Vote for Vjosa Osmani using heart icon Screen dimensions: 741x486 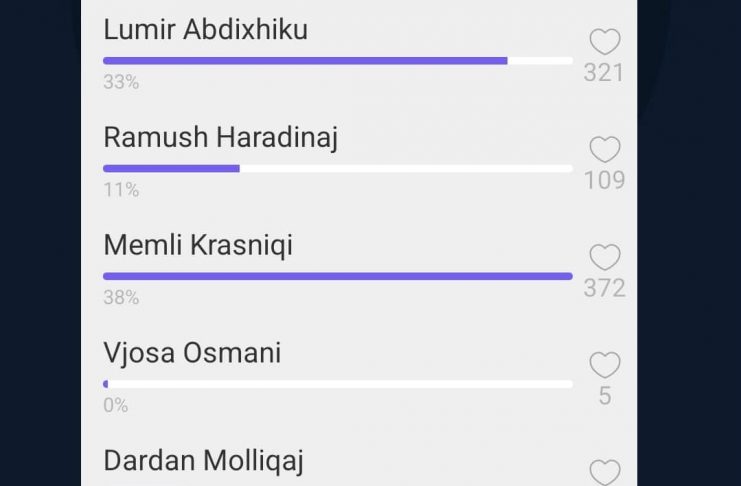coord(604,365)
